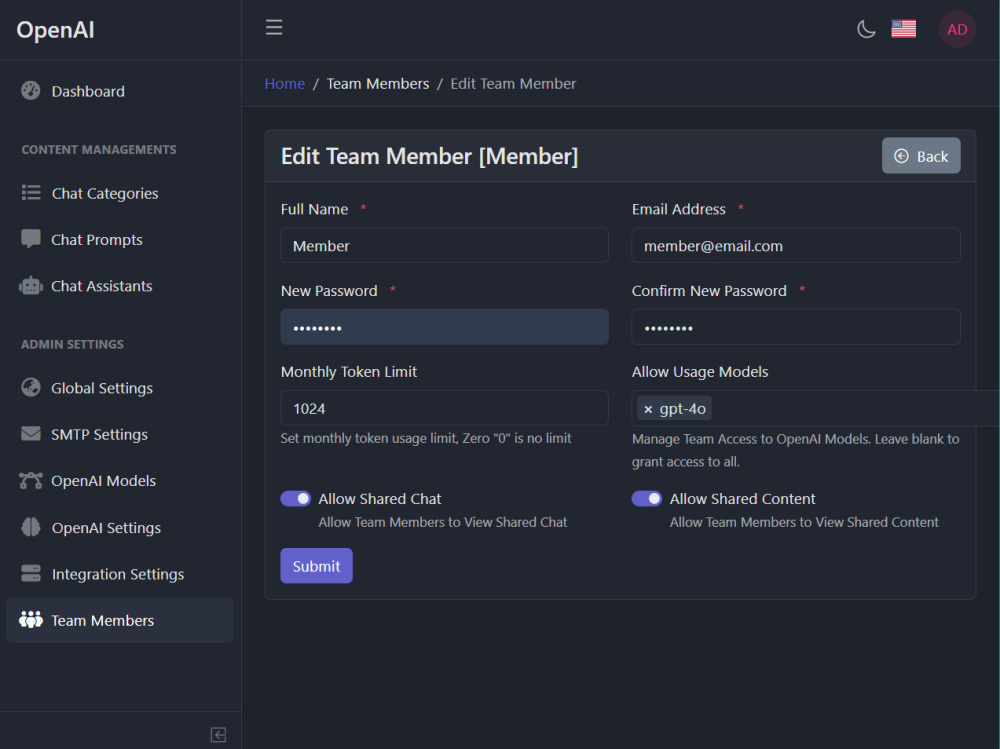This screenshot has height=749, width=1000.
Task: Focus the Confirm New Password field
Action: click(796, 327)
